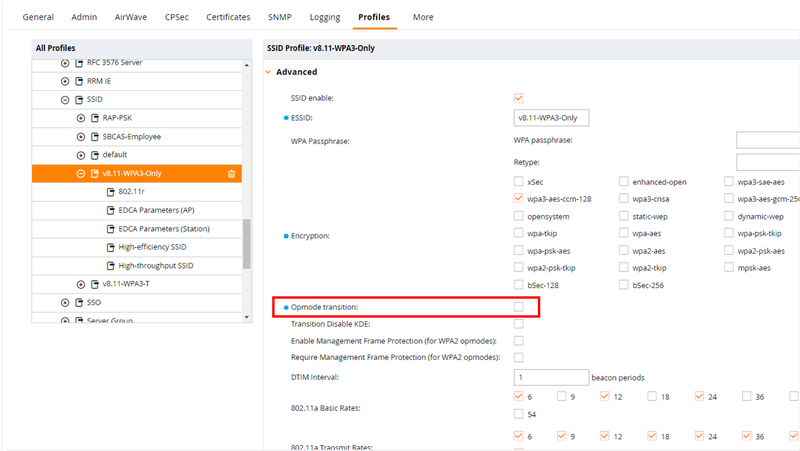
Task: Click the profile icon next to RFC 3576 Server
Action: tap(79, 63)
